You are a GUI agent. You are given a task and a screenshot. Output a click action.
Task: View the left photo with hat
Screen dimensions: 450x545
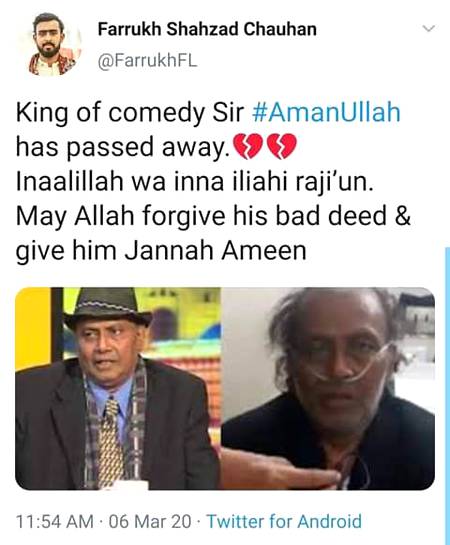(118, 388)
